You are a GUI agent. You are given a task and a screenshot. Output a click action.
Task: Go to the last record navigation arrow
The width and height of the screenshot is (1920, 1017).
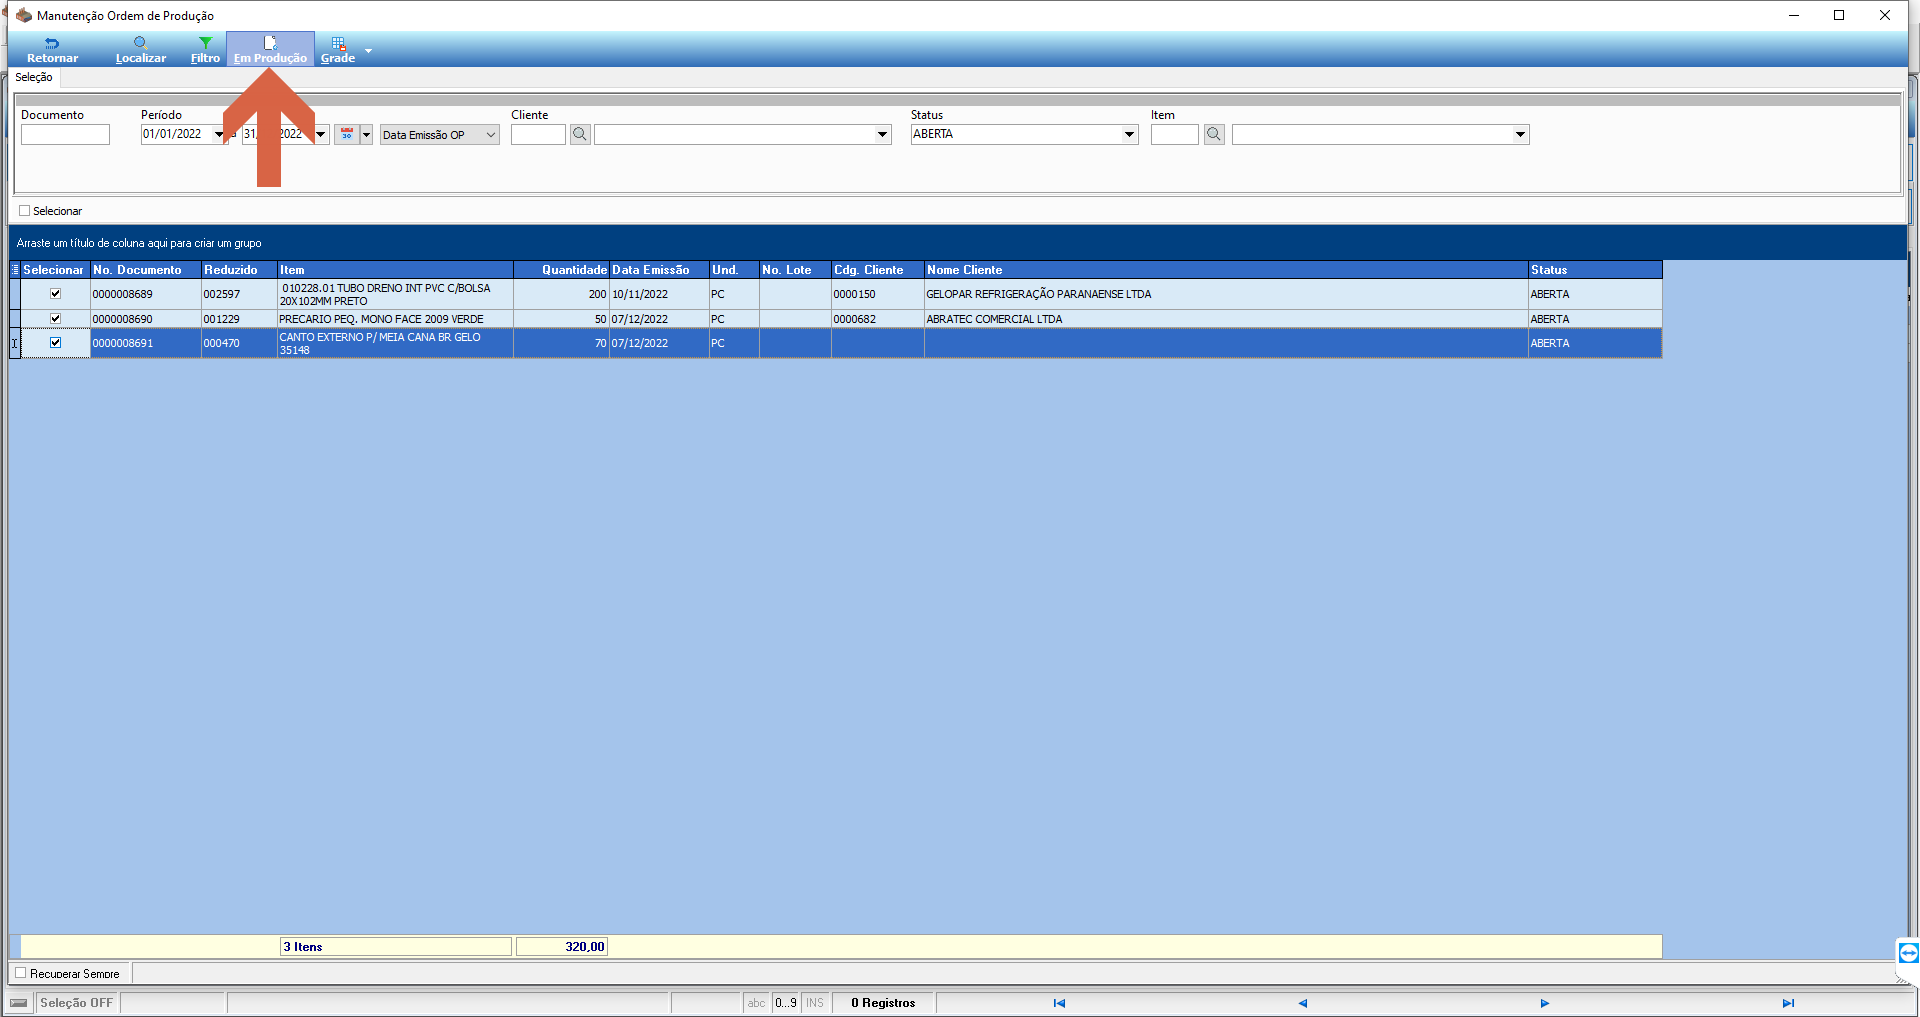pyautogui.click(x=1788, y=1003)
